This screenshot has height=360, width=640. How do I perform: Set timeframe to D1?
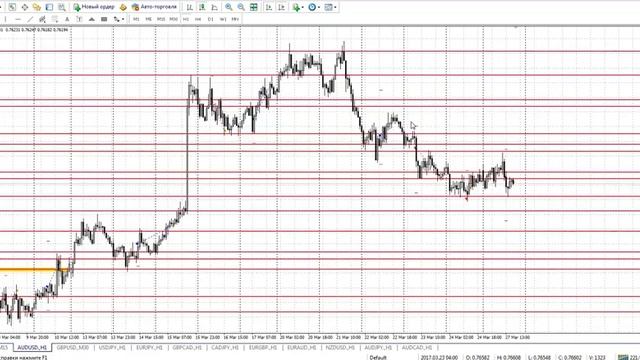coord(211,19)
